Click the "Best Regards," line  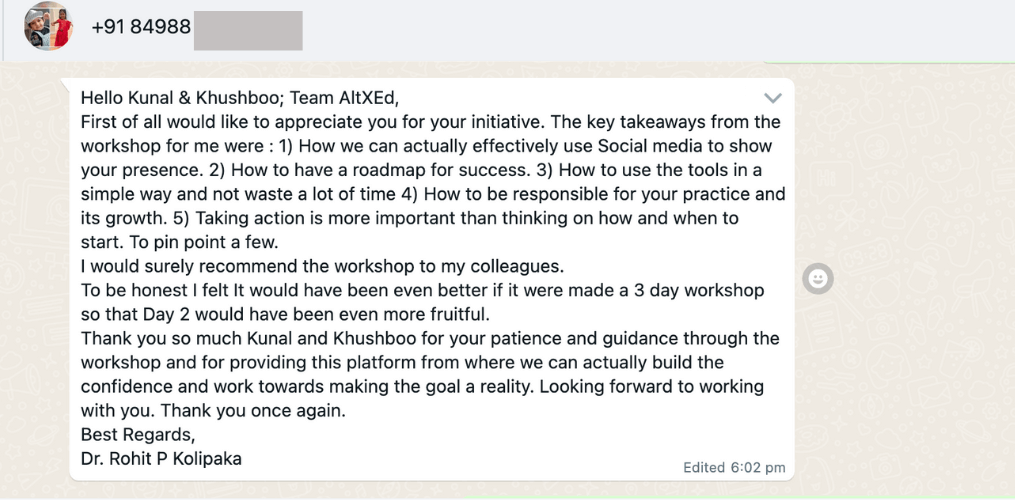pyautogui.click(x=138, y=435)
